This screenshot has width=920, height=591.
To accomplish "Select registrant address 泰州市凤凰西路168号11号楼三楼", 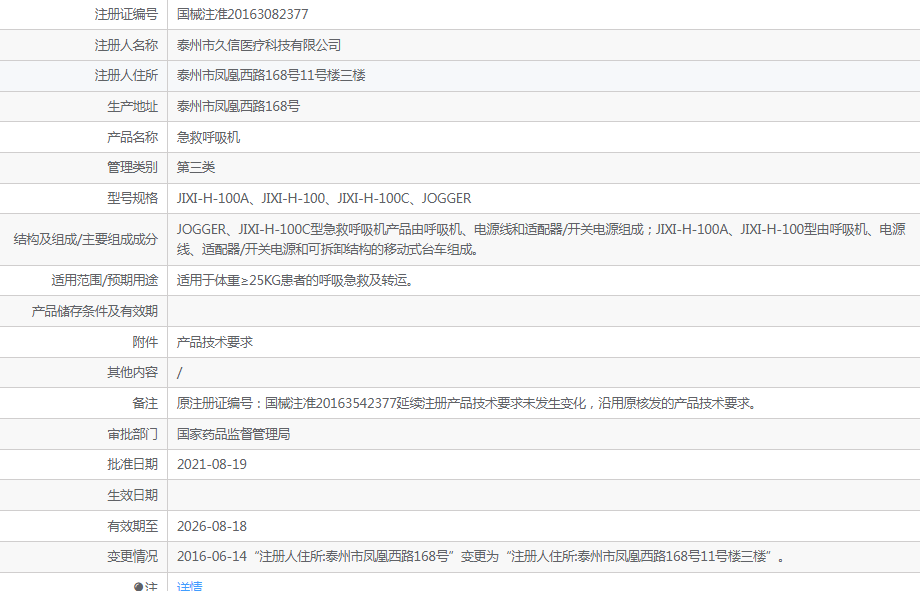I will tap(271, 75).
